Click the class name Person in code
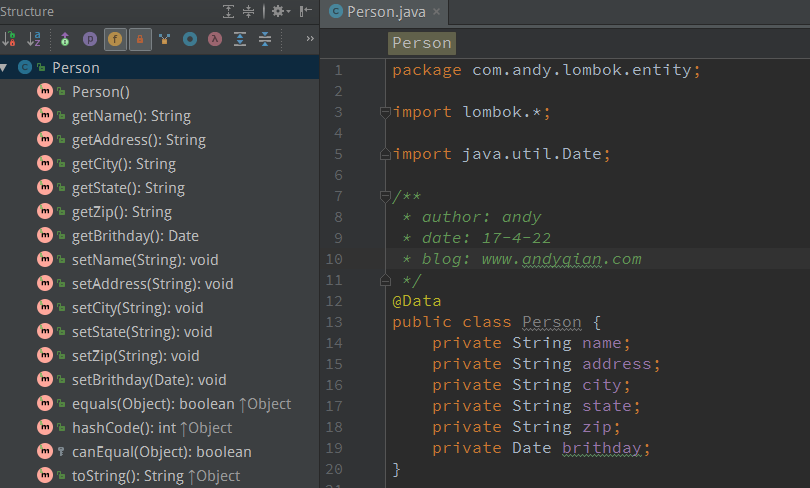Screen dimensions: 810x488 (x=552, y=322)
